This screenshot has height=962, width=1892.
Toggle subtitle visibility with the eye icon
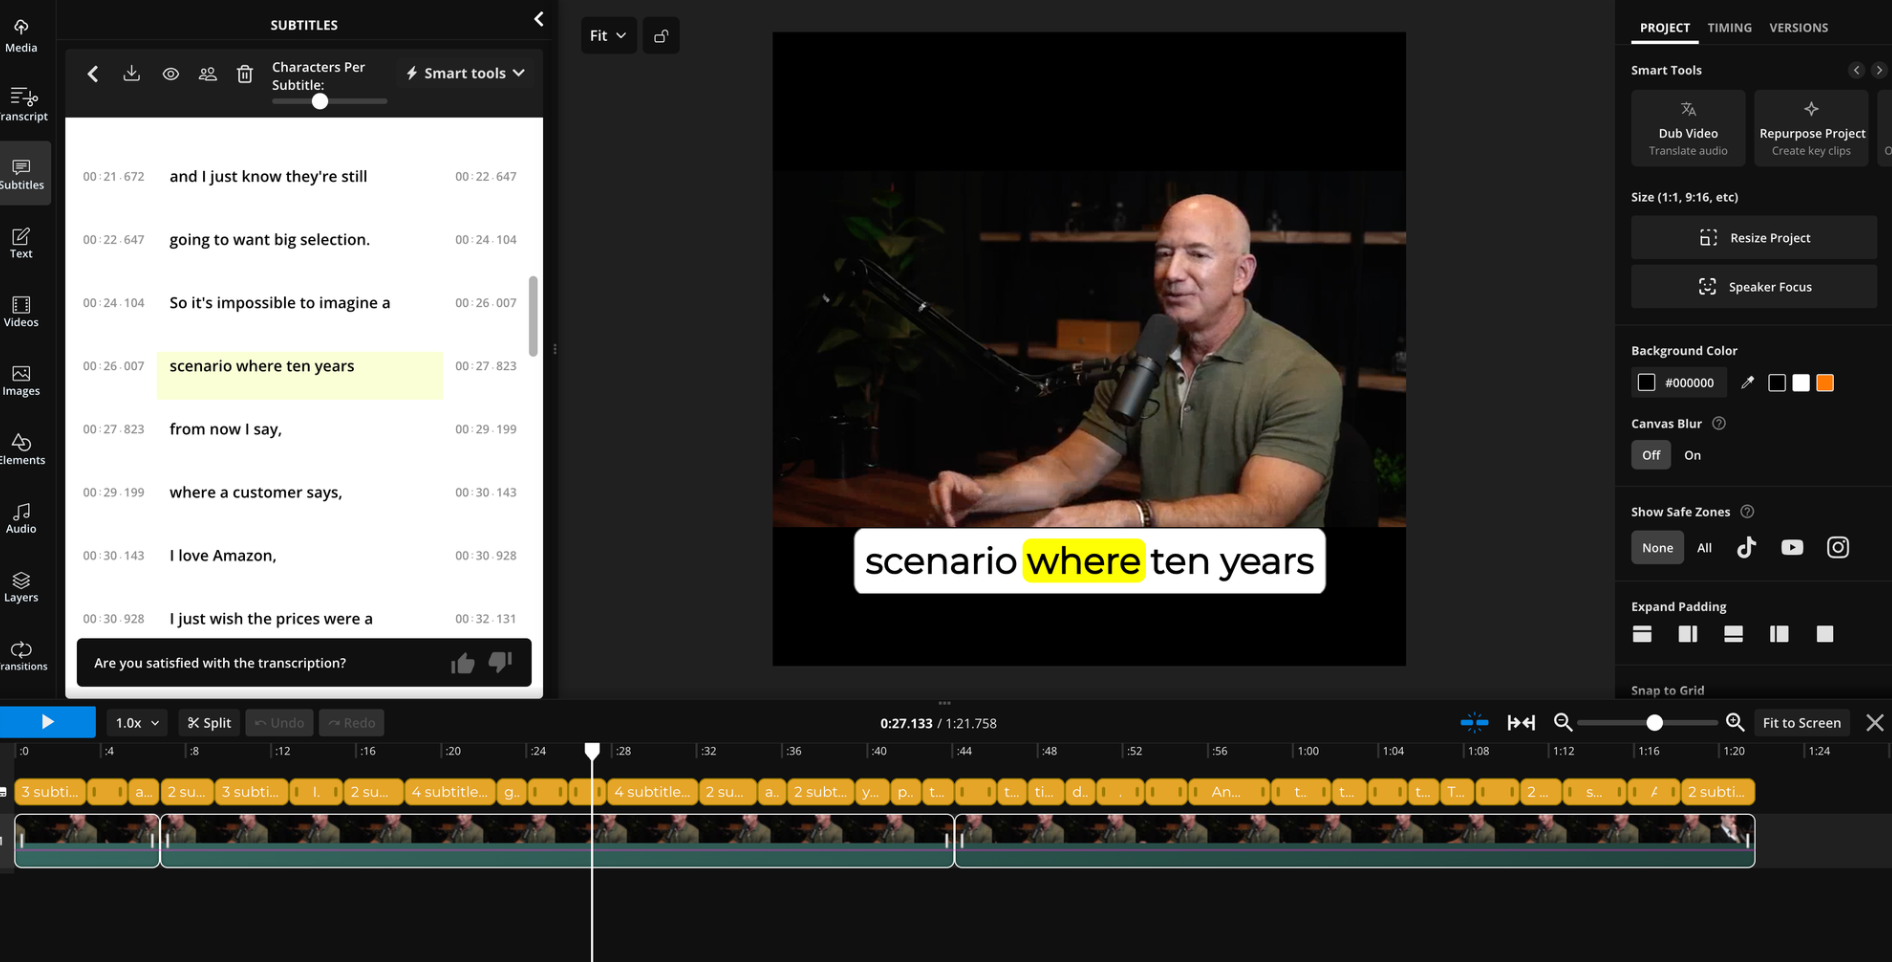click(x=171, y=73)
